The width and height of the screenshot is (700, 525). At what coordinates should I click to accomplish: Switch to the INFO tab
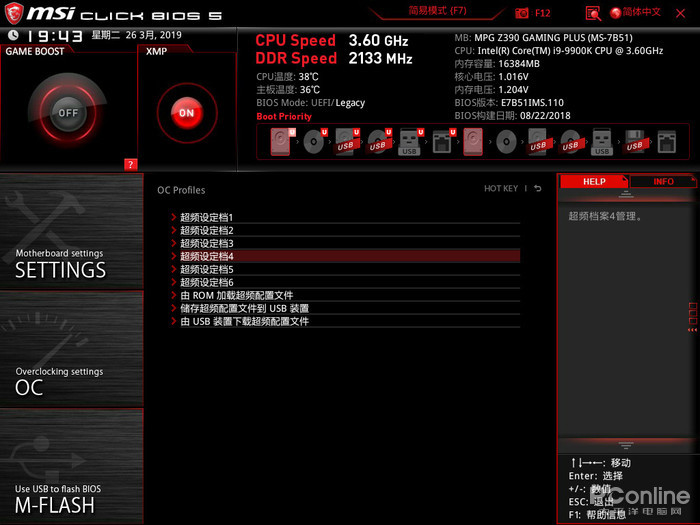click(663, 182)
